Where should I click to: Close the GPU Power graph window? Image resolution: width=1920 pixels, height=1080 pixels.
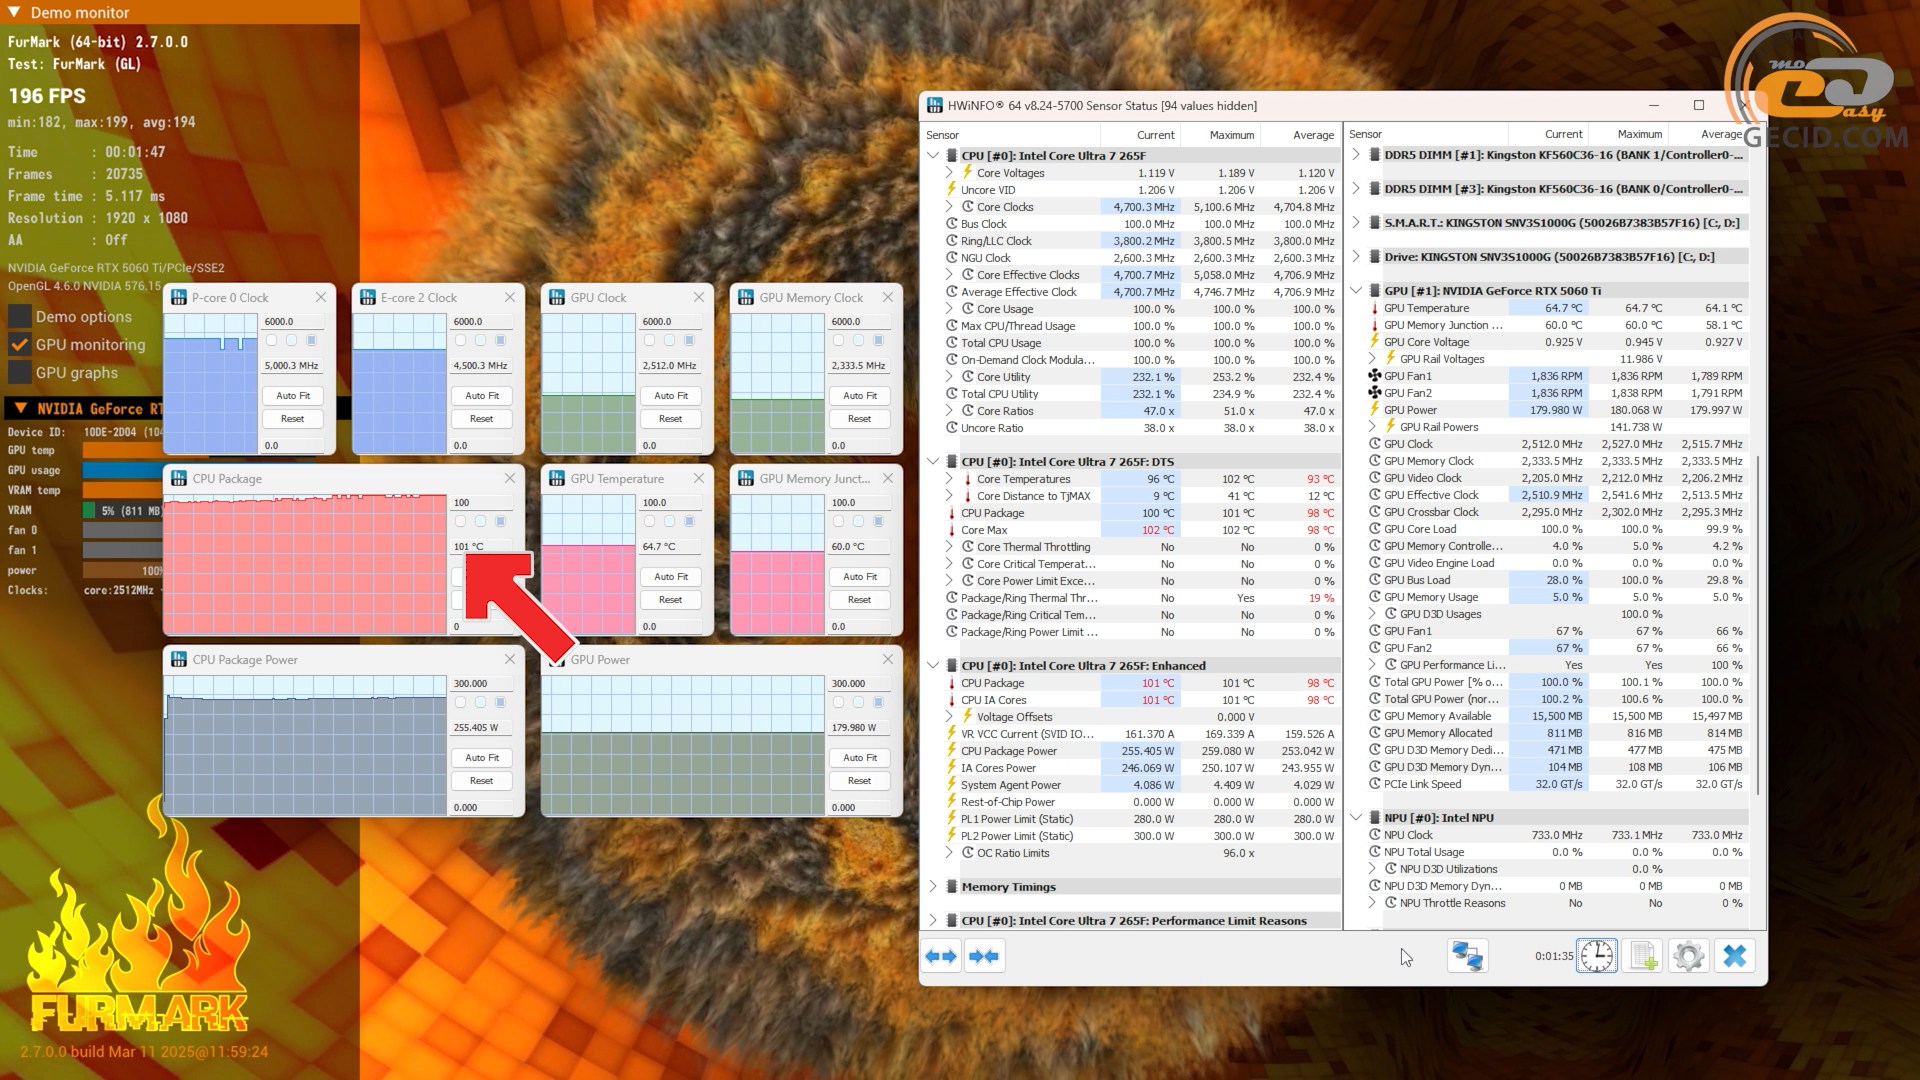click(x=888, y=659)
